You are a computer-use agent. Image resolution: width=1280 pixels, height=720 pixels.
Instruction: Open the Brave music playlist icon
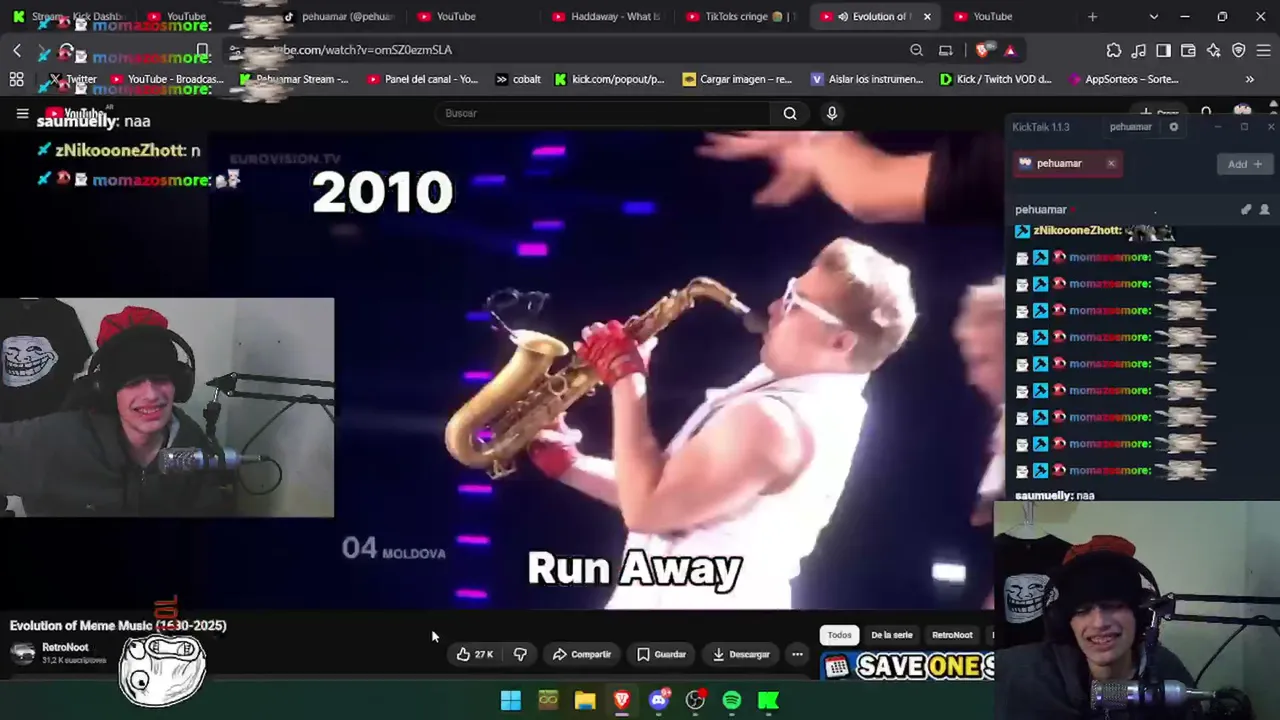click(x=1139, y=50)
